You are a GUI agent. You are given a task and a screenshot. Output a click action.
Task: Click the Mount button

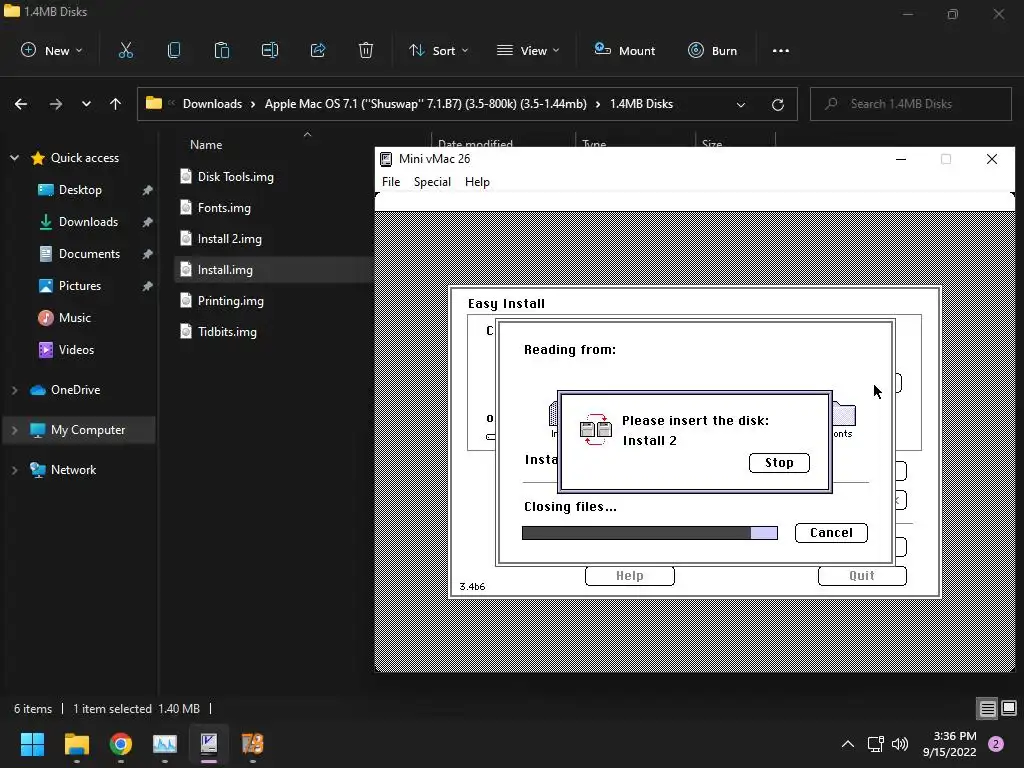624,50
